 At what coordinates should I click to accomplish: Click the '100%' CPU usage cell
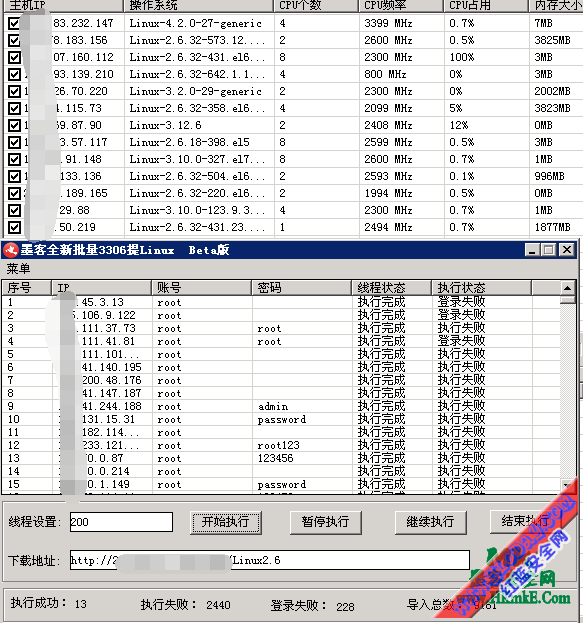[462, 58]
